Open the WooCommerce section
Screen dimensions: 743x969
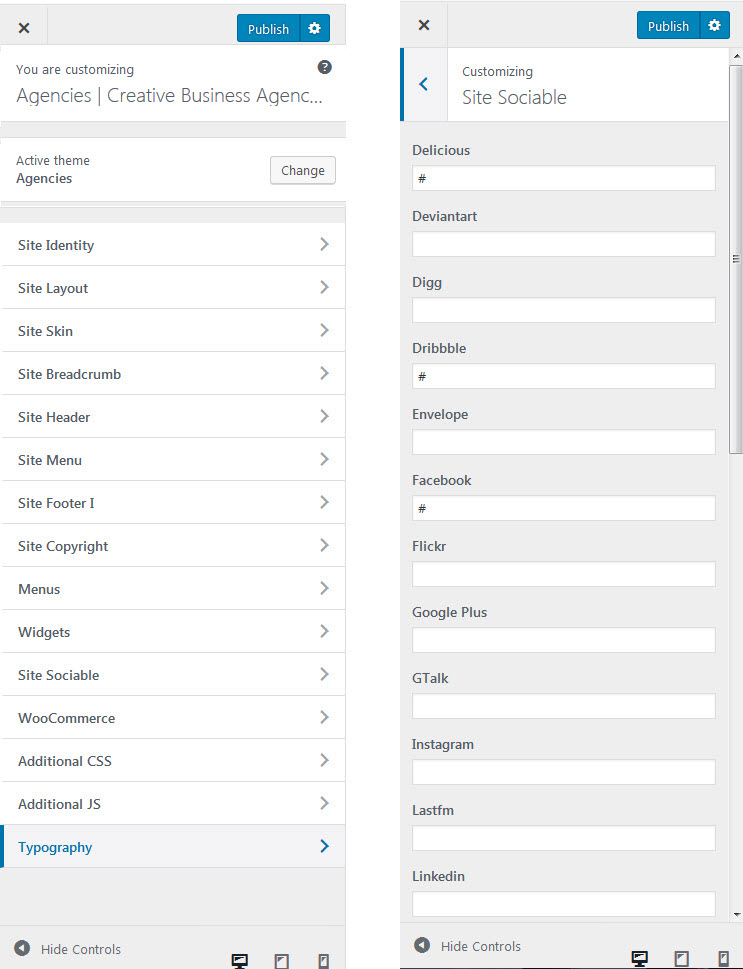(173, 718)
